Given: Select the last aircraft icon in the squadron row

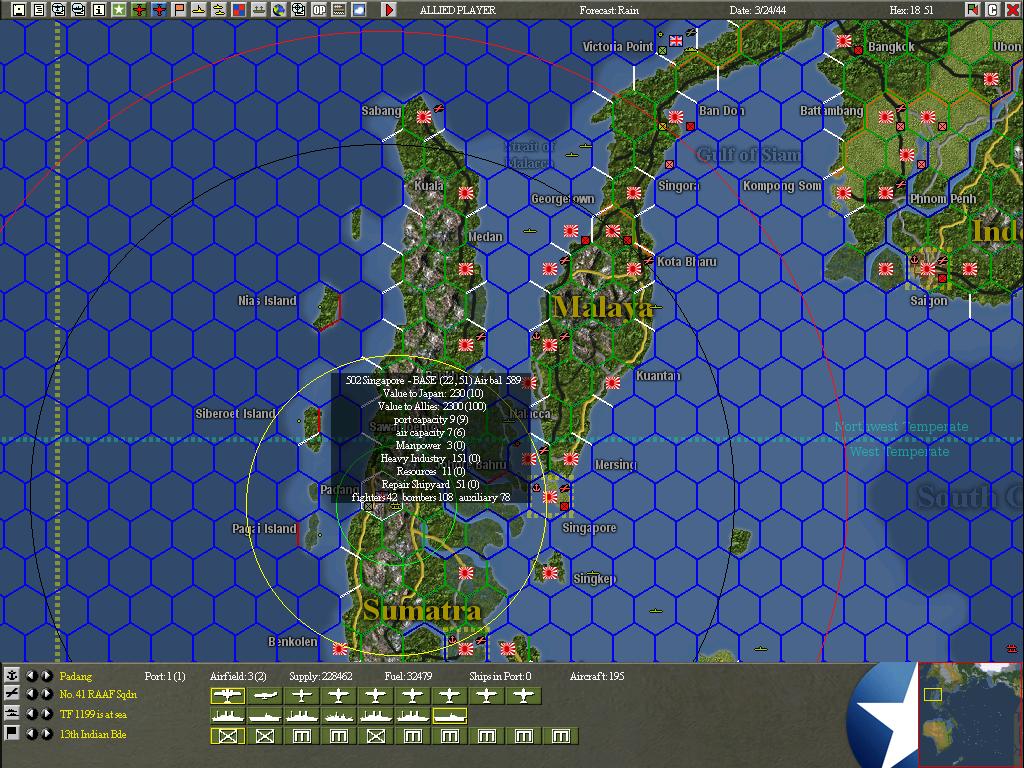Looking at the screenshot, I should pyautogui.click(x=524, y=696).
